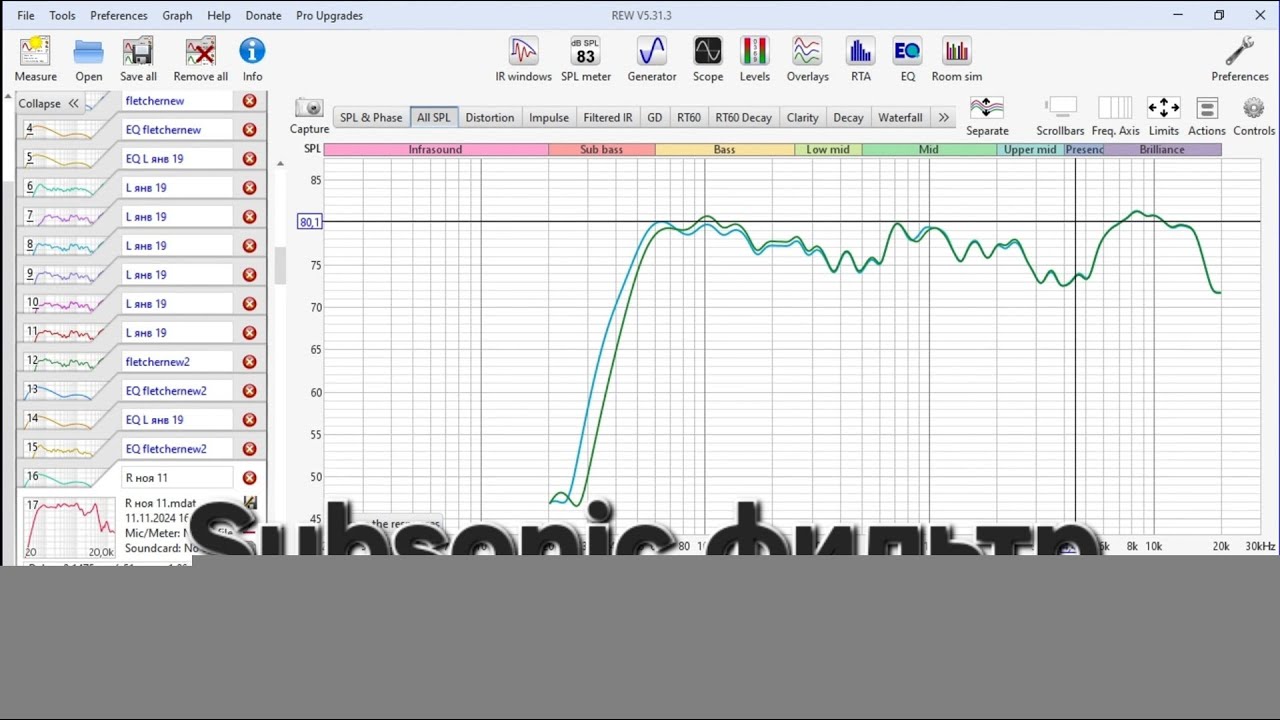This screenshot has width=1280, height=720.
Task: Edit name field of measurement 14 EQ L янв 19
Action: click(177, 420)
